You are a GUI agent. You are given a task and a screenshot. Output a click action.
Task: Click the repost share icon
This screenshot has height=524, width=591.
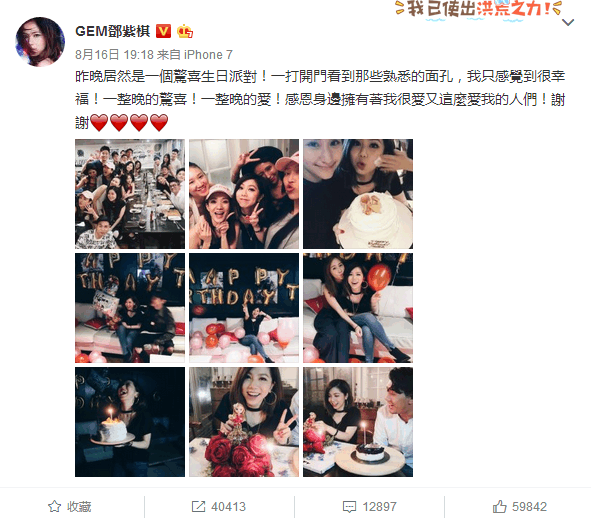198,506
